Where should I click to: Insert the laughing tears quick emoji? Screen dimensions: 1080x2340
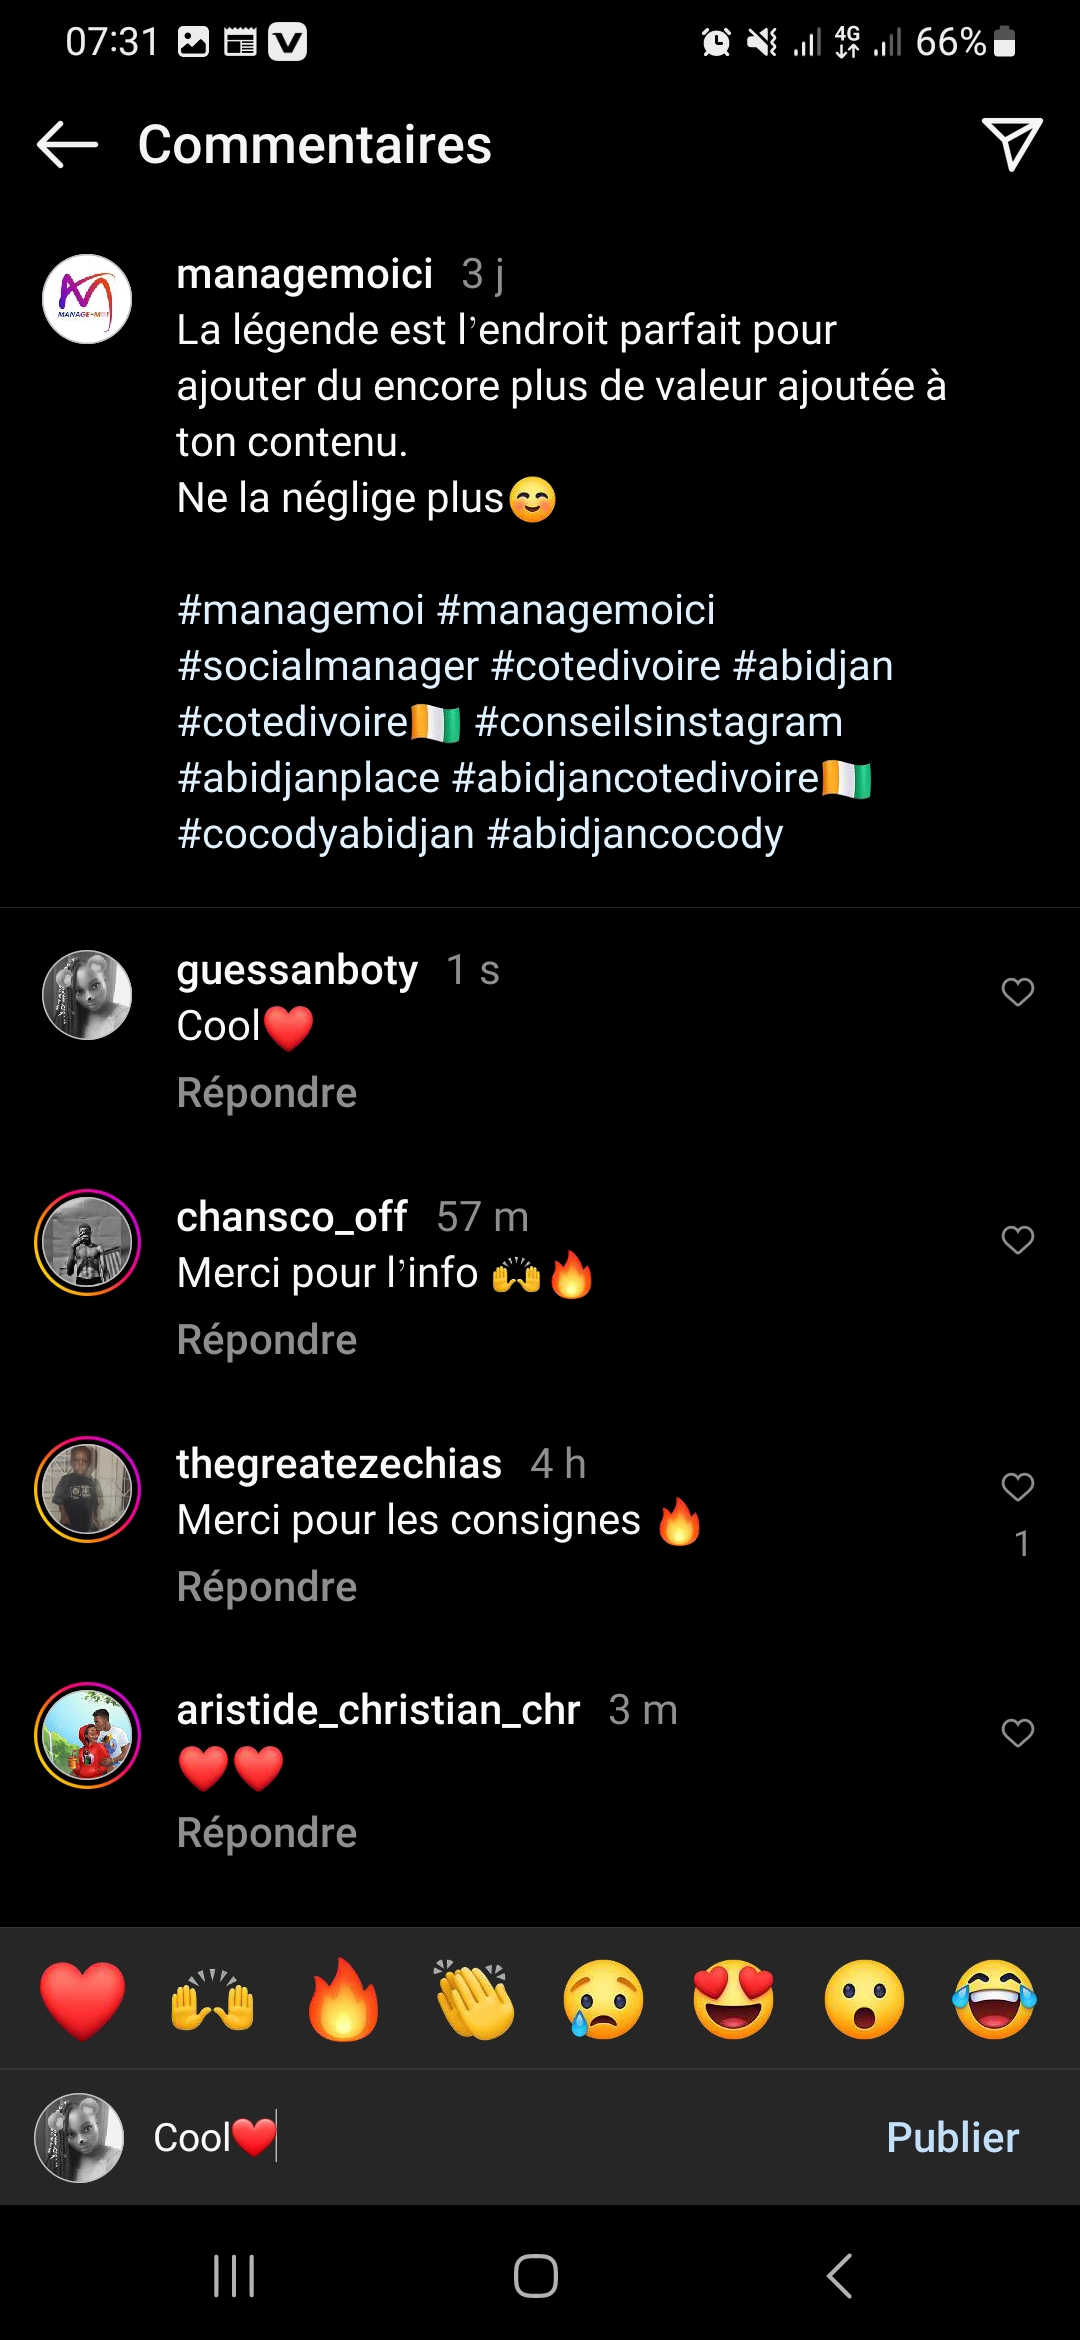(x=994, y=2000)
